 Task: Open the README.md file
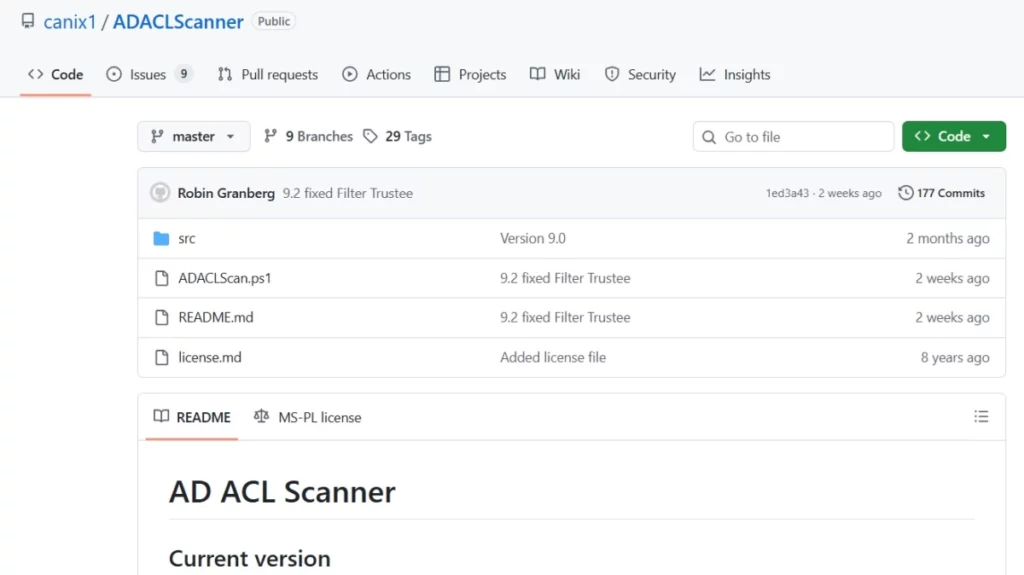click(216, 318)
